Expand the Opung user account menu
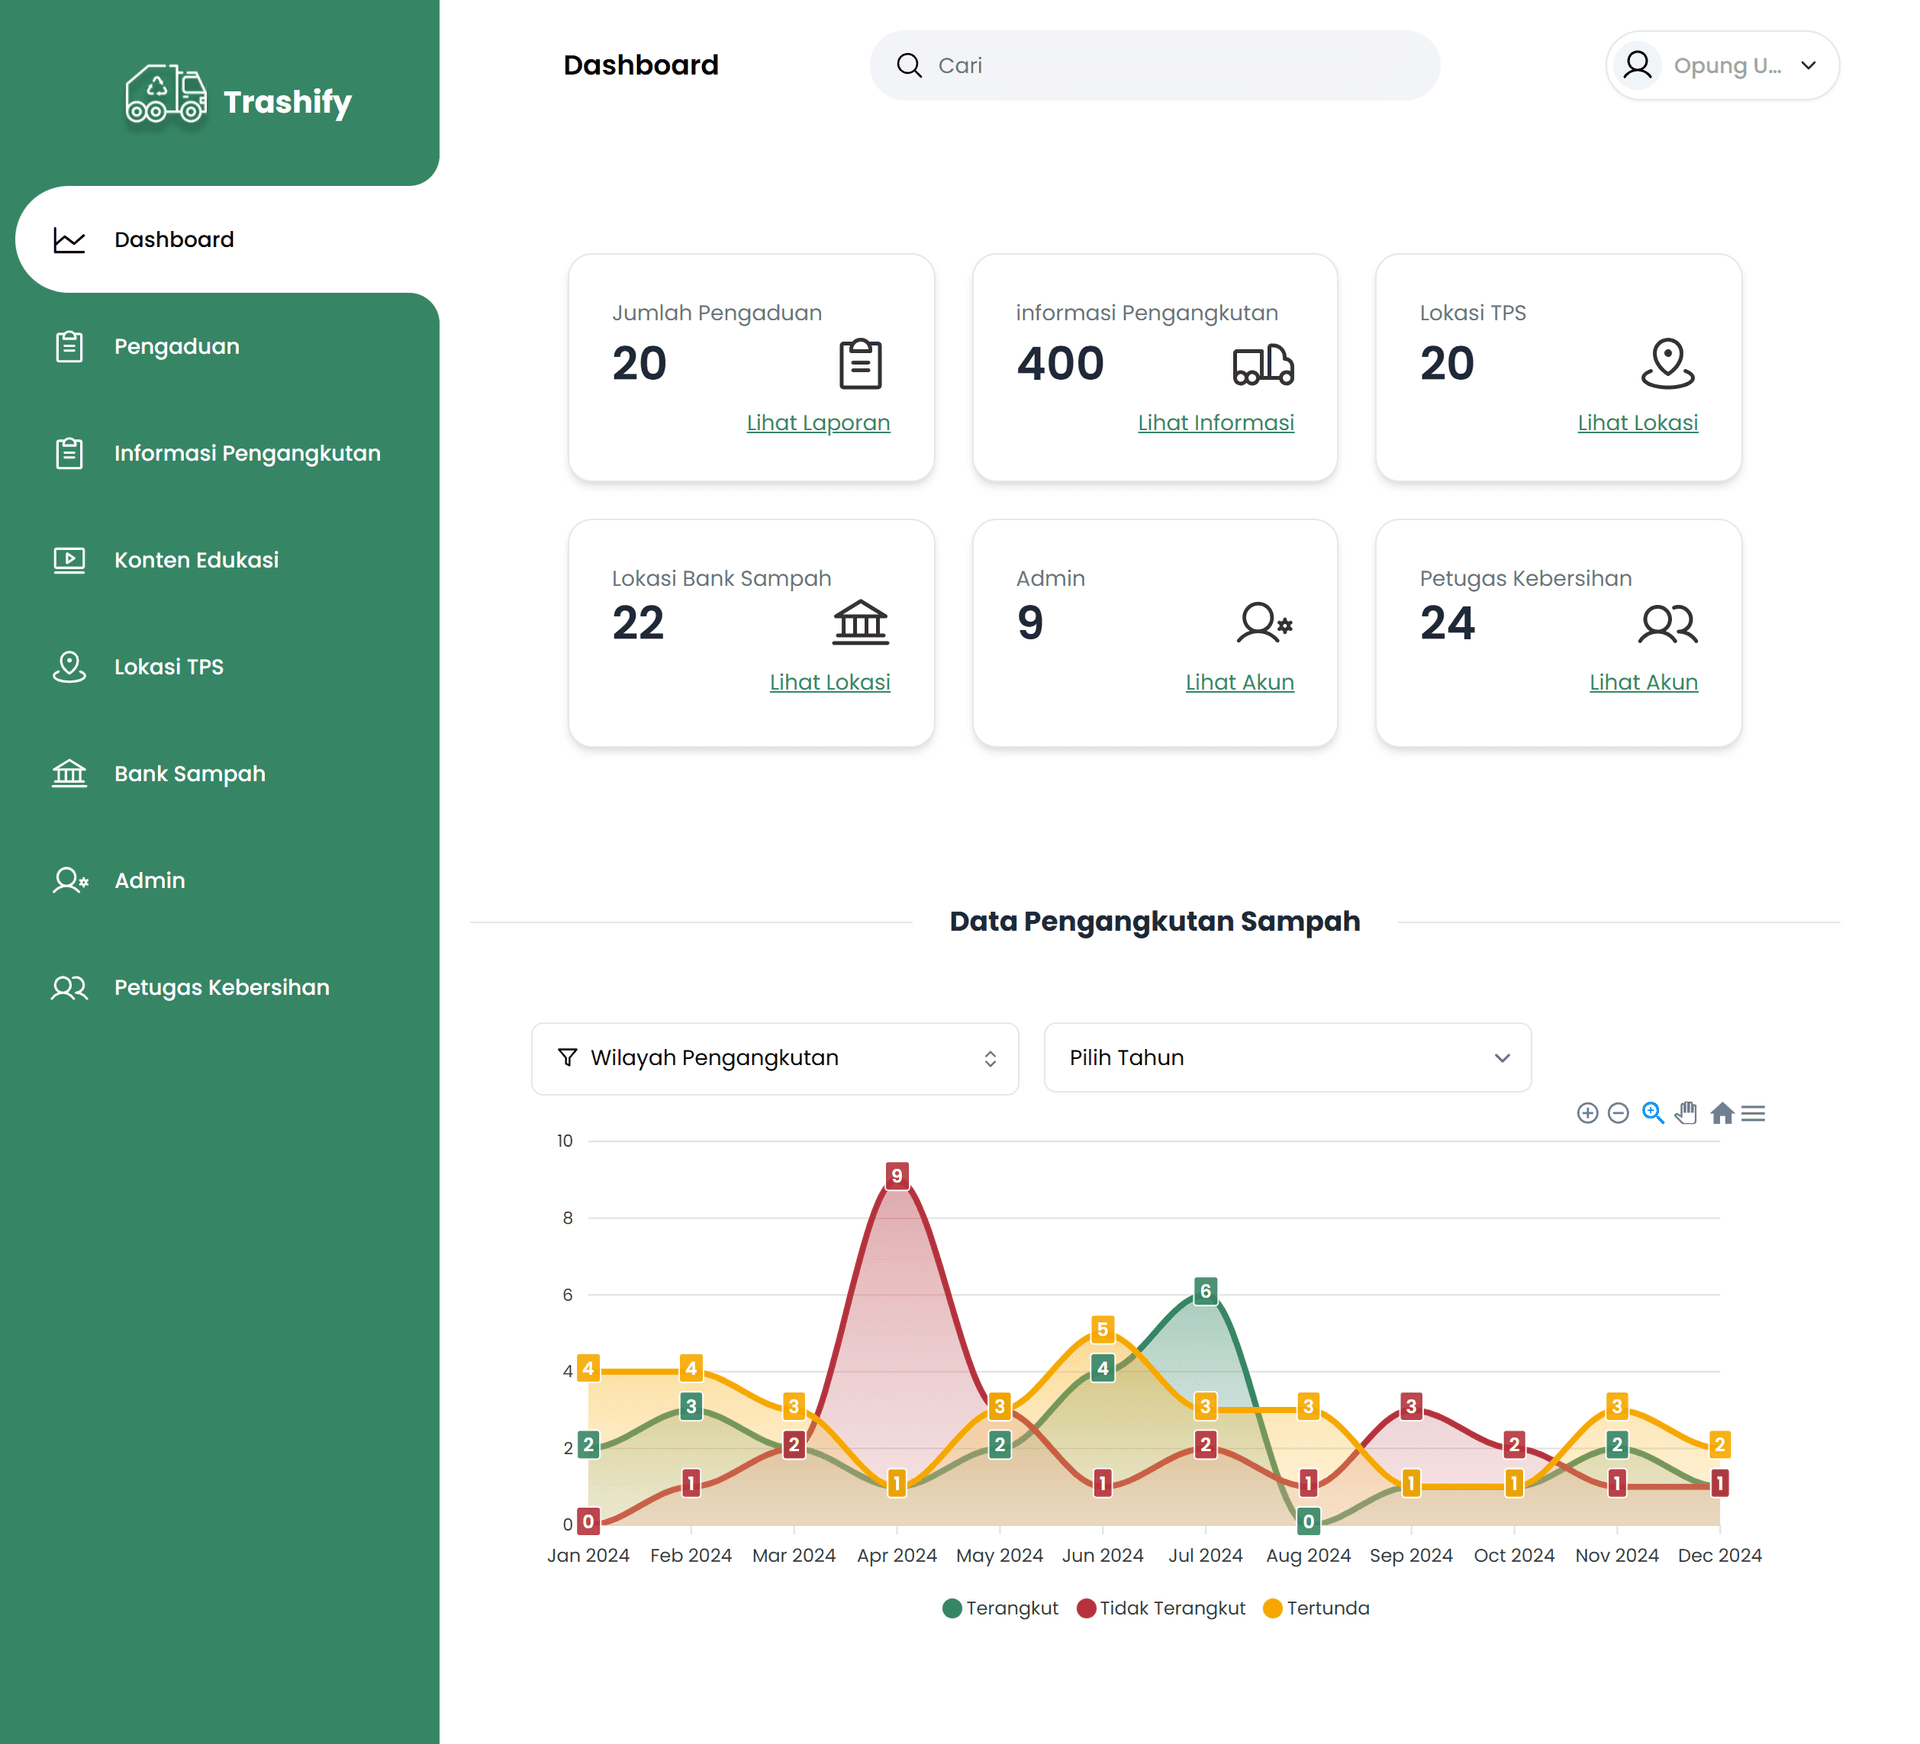This screenshot has width=1920, height=1744. pos(1722,65)
